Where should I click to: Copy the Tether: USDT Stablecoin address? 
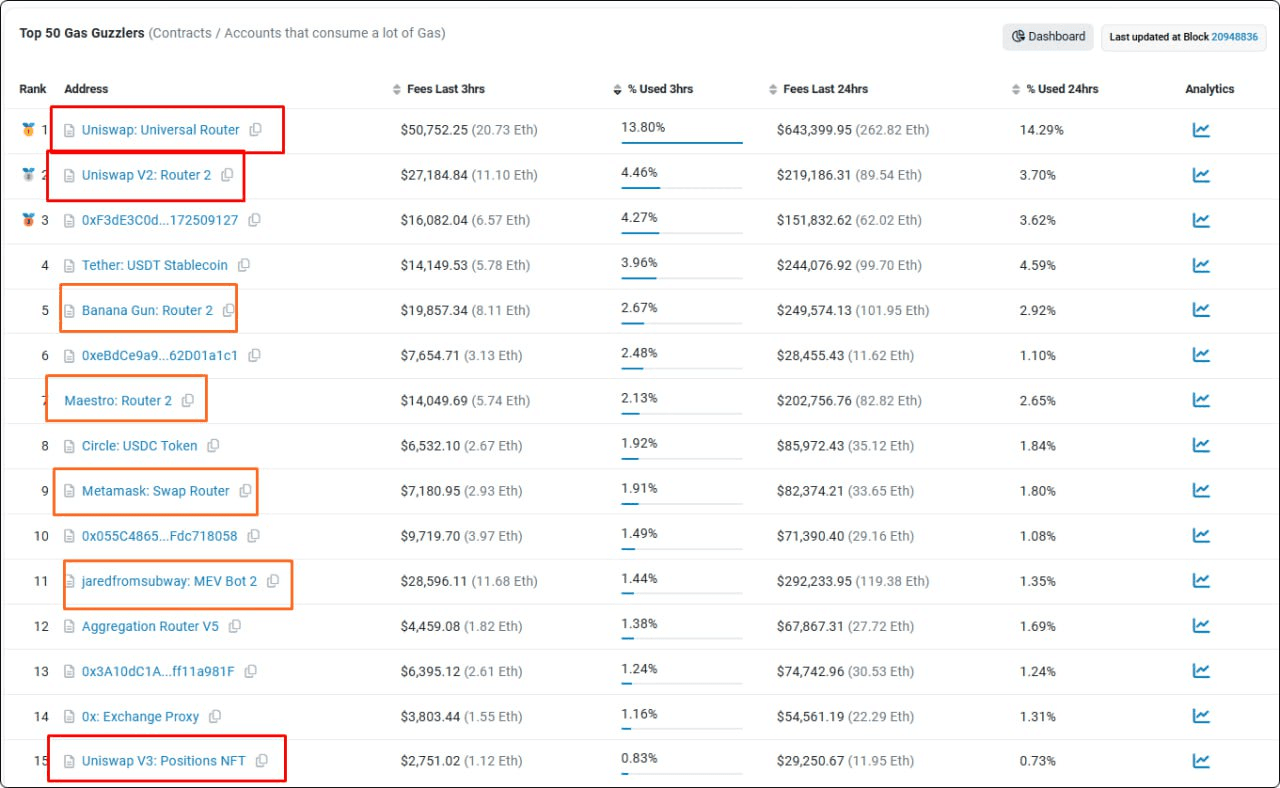pyautogui.click(x=243, y=265)
